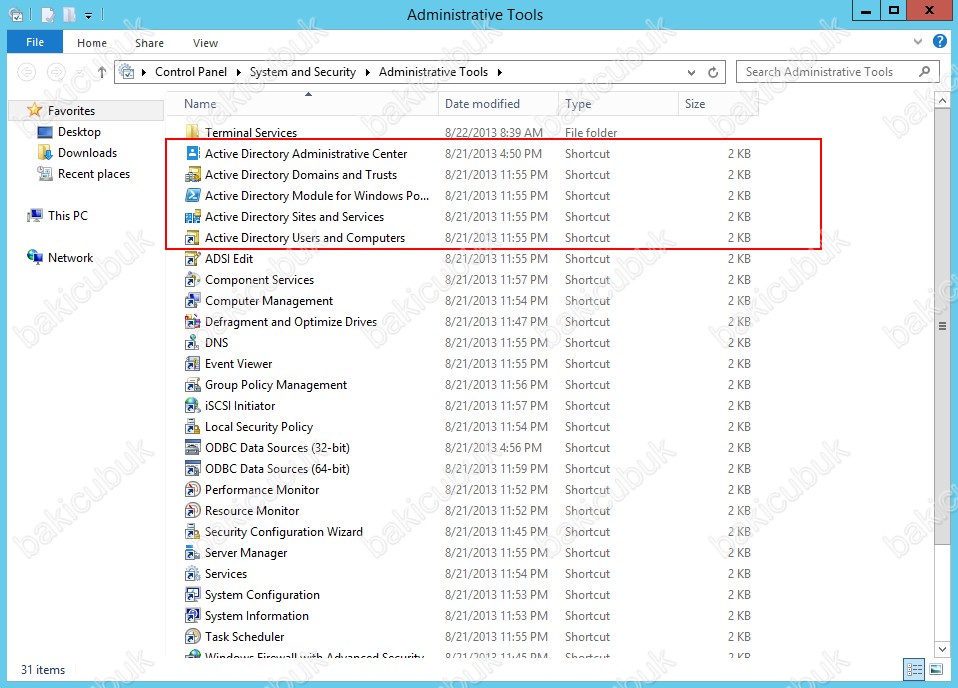Image resolution: width=958 pixels, height=688 pixels.
Task: Open Active Directory Users and Computers icon
Action: pyautogui.click(x=192, y=238)
